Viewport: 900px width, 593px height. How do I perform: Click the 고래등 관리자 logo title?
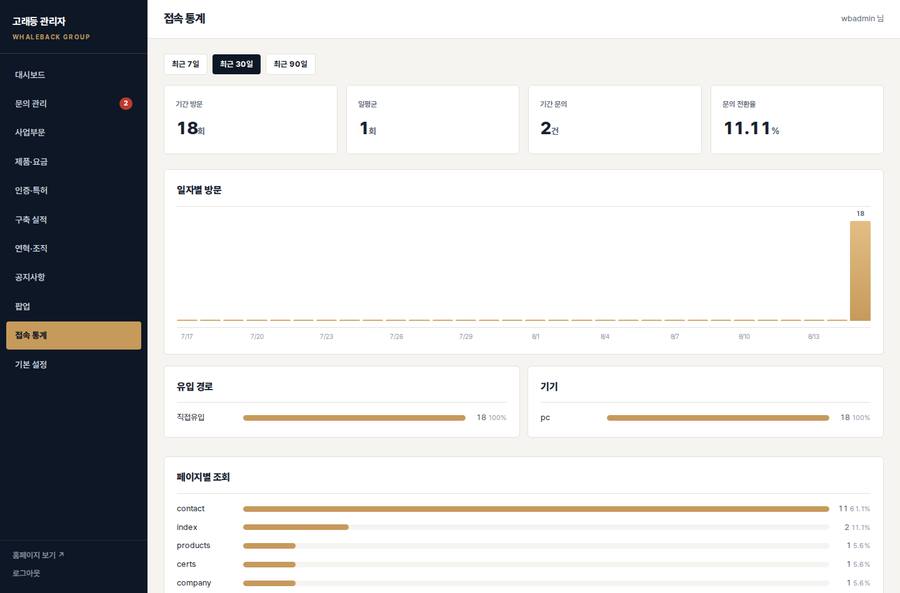39,21
